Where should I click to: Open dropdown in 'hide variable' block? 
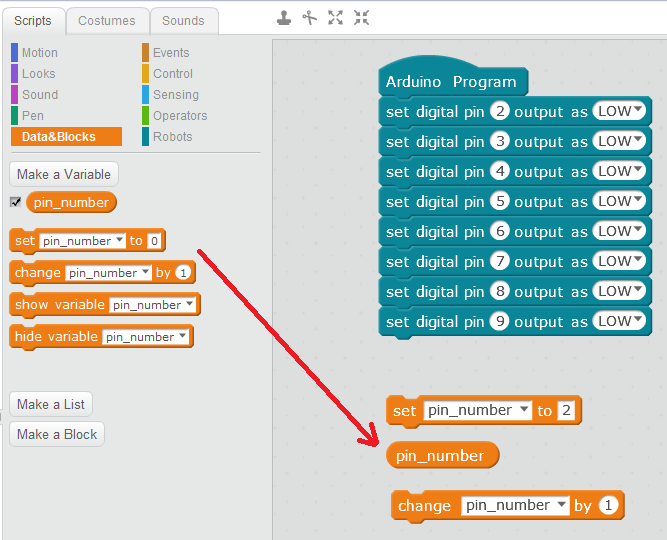pyautogui.click(x=181, y=337)
